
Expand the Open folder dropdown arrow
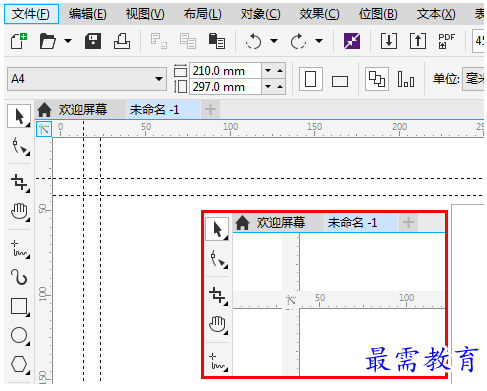tap(68, 41)
